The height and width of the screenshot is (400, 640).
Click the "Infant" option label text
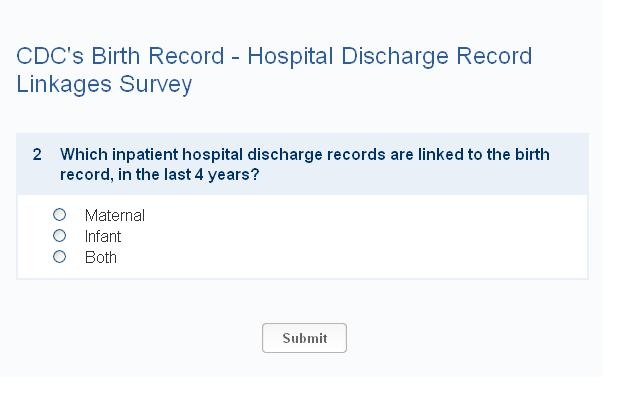(103, 237)
